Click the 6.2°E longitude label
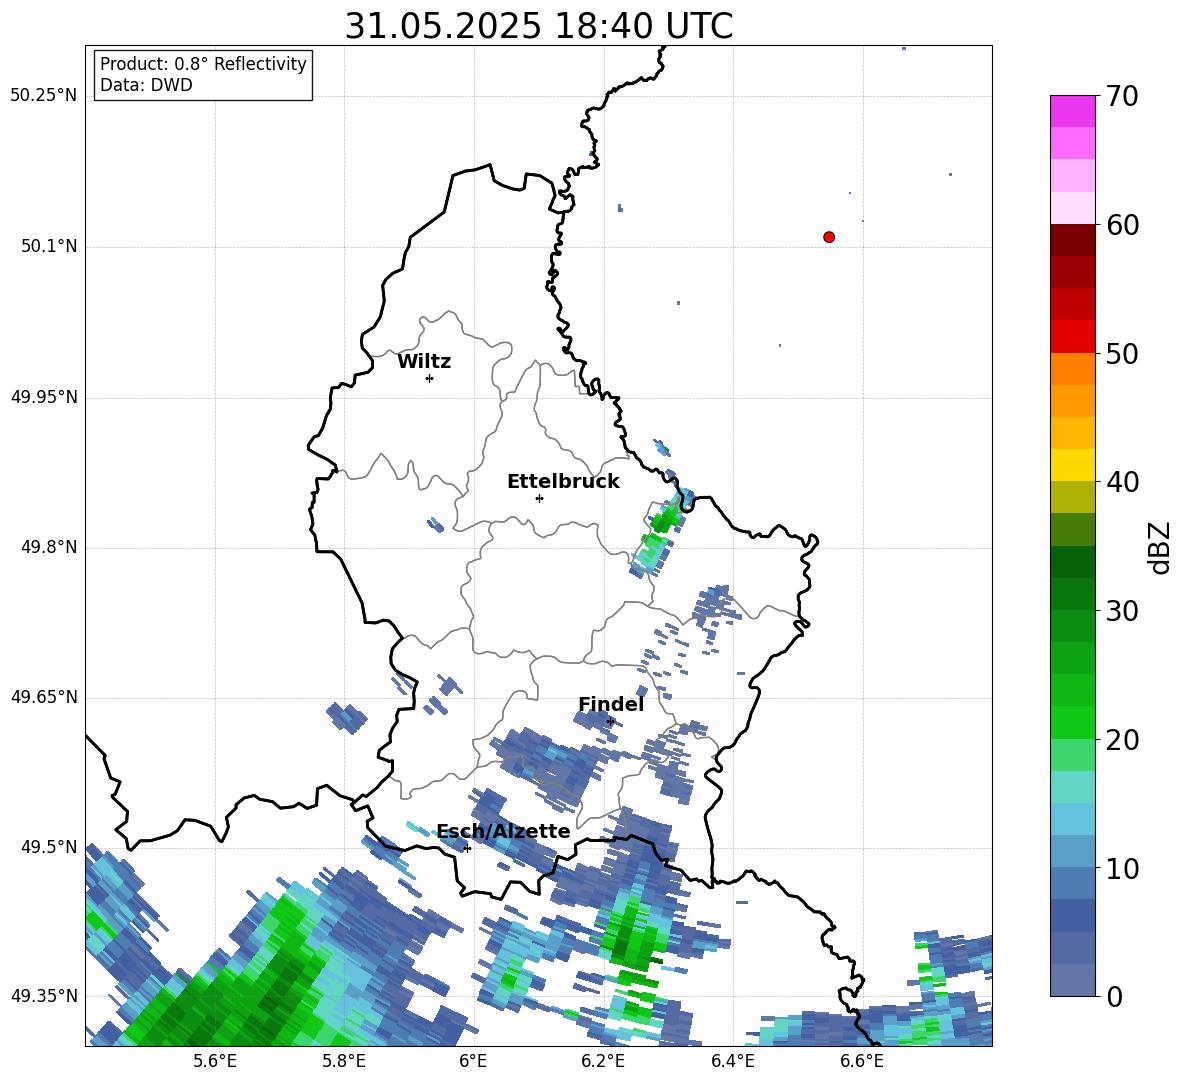The image size is (1184, 1081). click(x=603, y=1061)
